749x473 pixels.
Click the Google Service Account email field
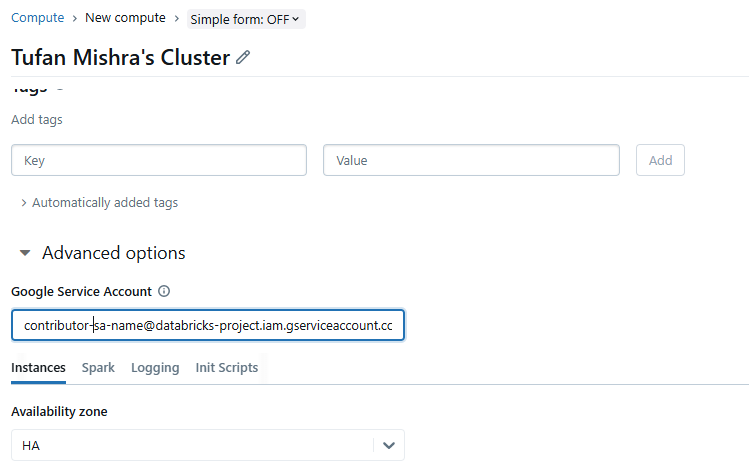tap(208, 326)
